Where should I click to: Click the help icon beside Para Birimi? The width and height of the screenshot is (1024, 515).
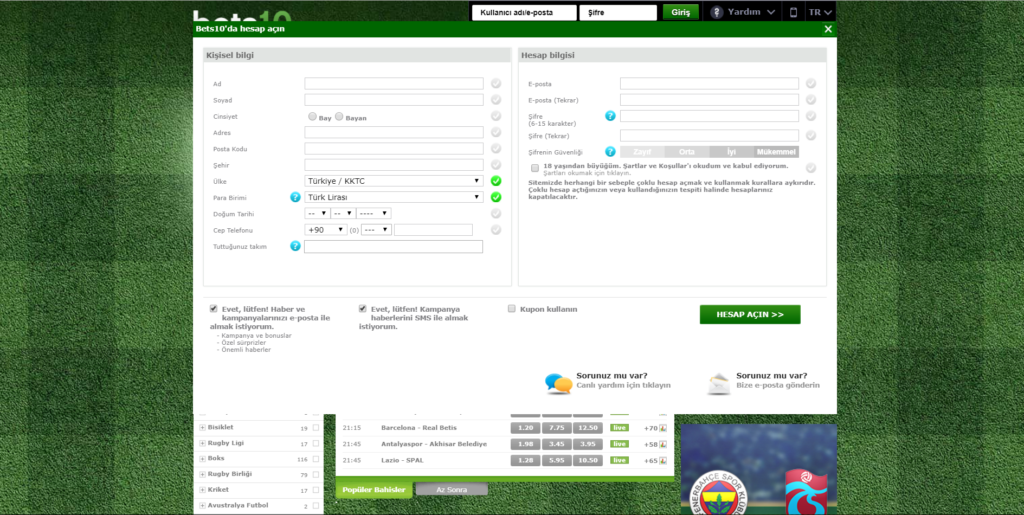(x=295, y=197)
